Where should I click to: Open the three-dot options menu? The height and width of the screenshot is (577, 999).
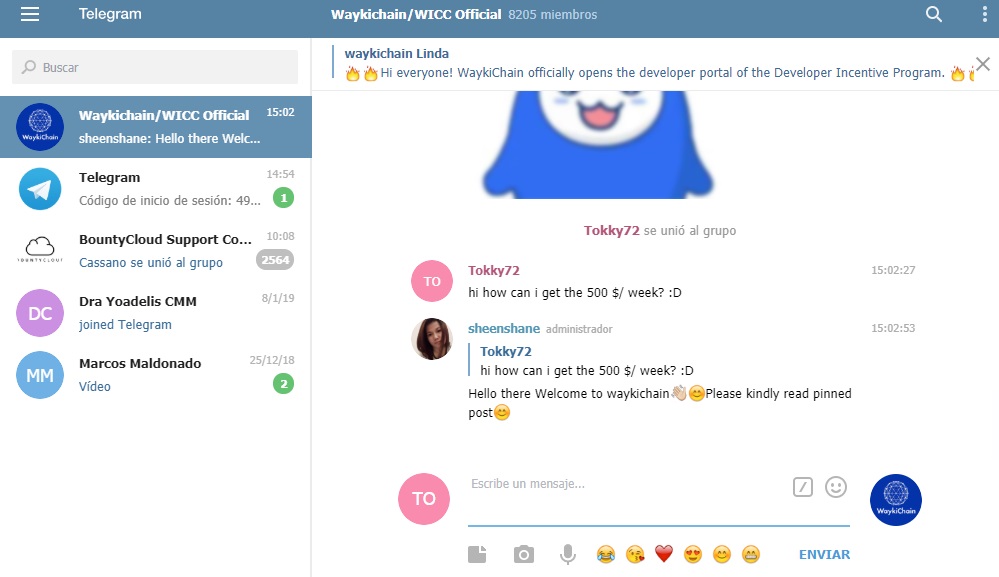(984, 14)
